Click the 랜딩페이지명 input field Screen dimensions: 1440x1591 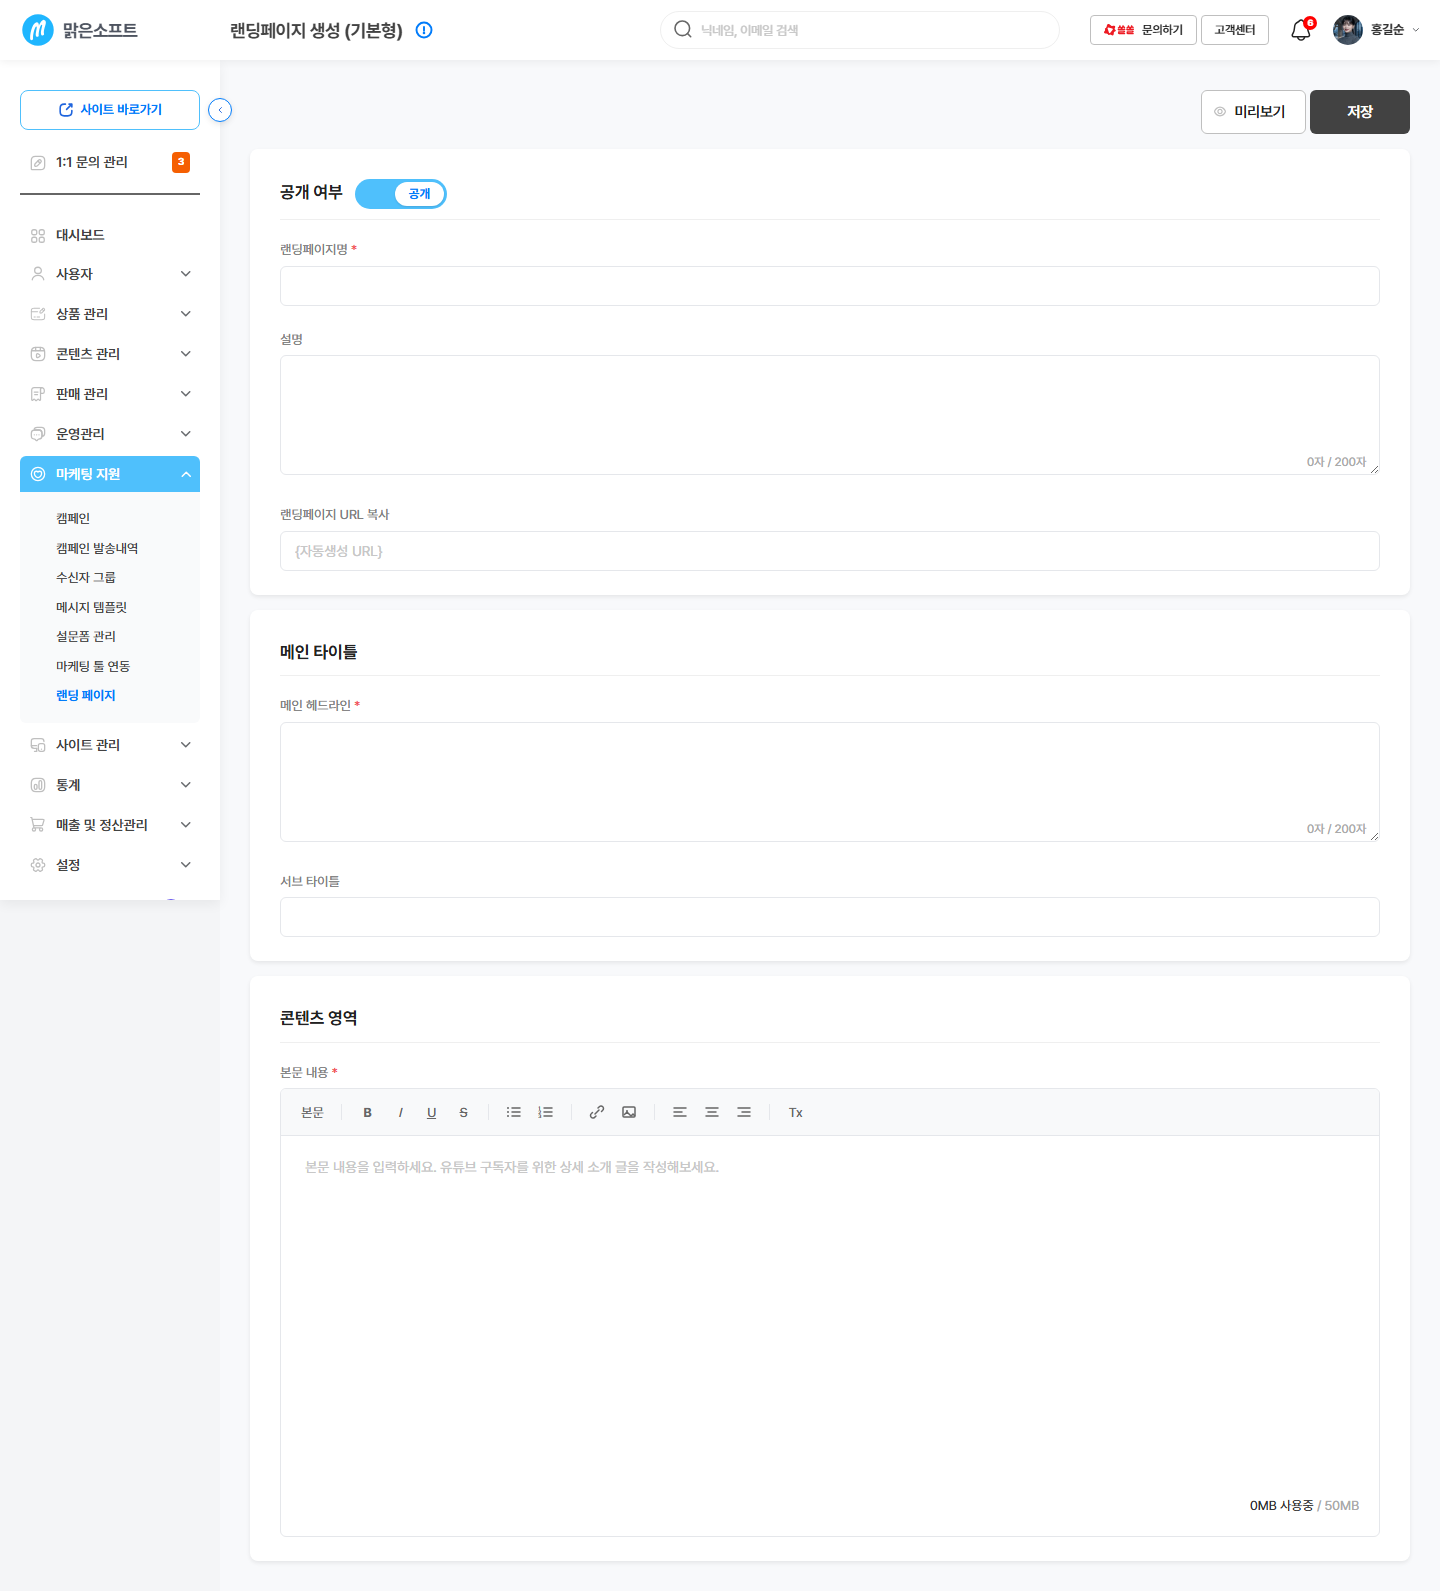click(x=830, y=286)
